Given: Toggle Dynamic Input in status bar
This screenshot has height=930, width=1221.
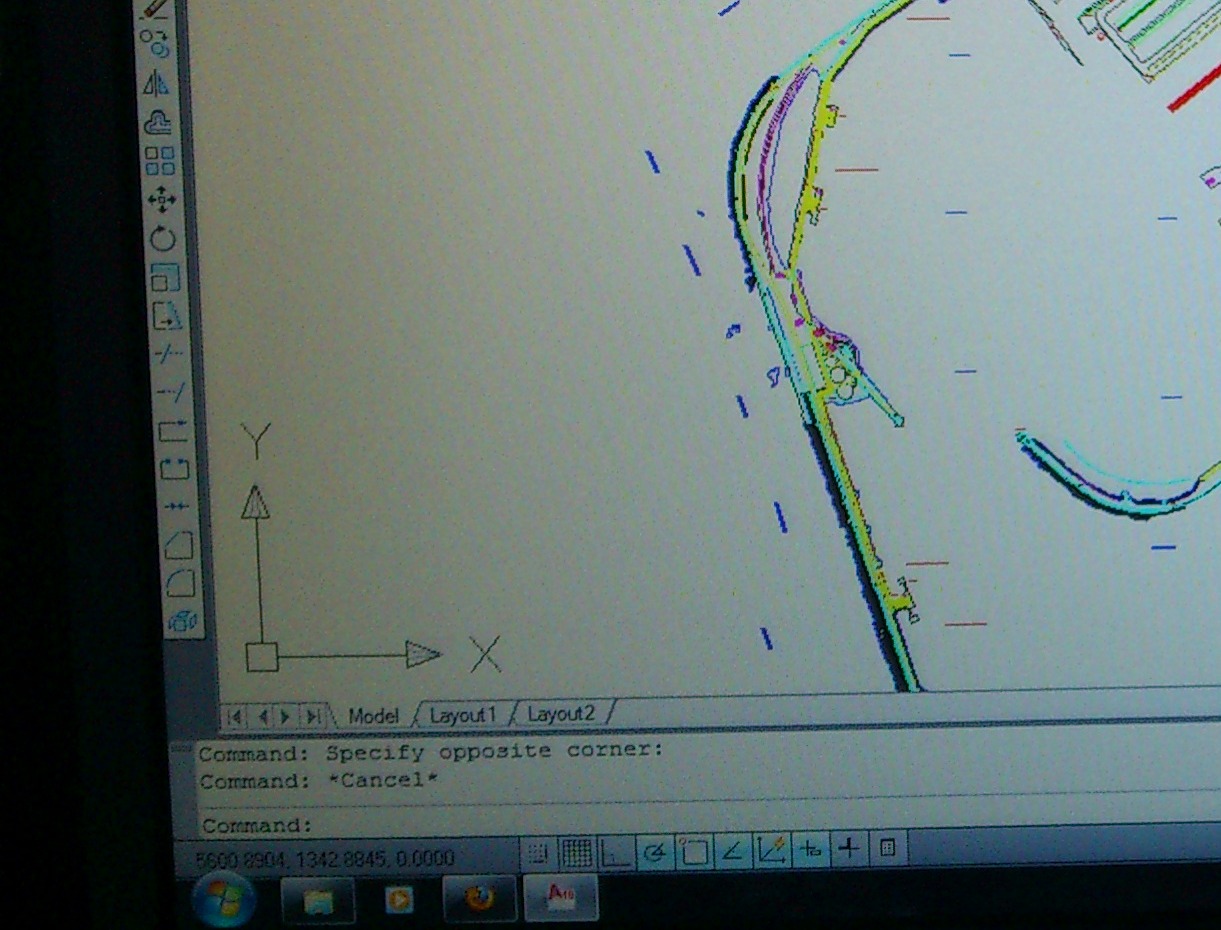Looking at the screenshot, I should [x=811, y=851].
